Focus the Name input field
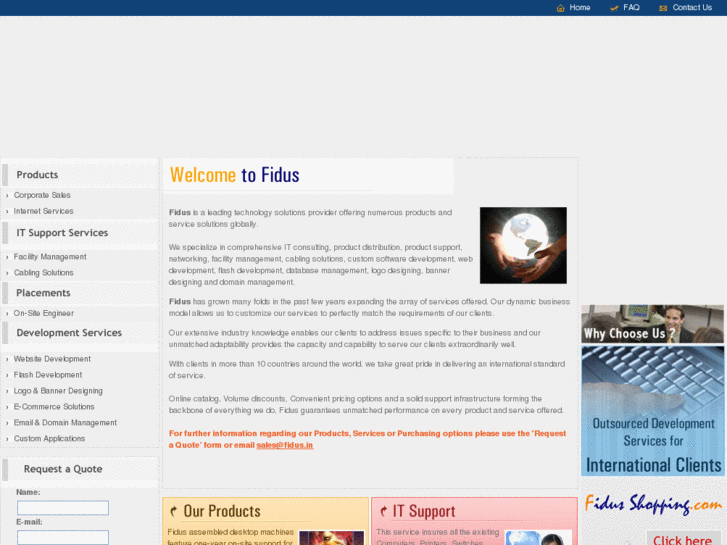 [x=63, y=508]
